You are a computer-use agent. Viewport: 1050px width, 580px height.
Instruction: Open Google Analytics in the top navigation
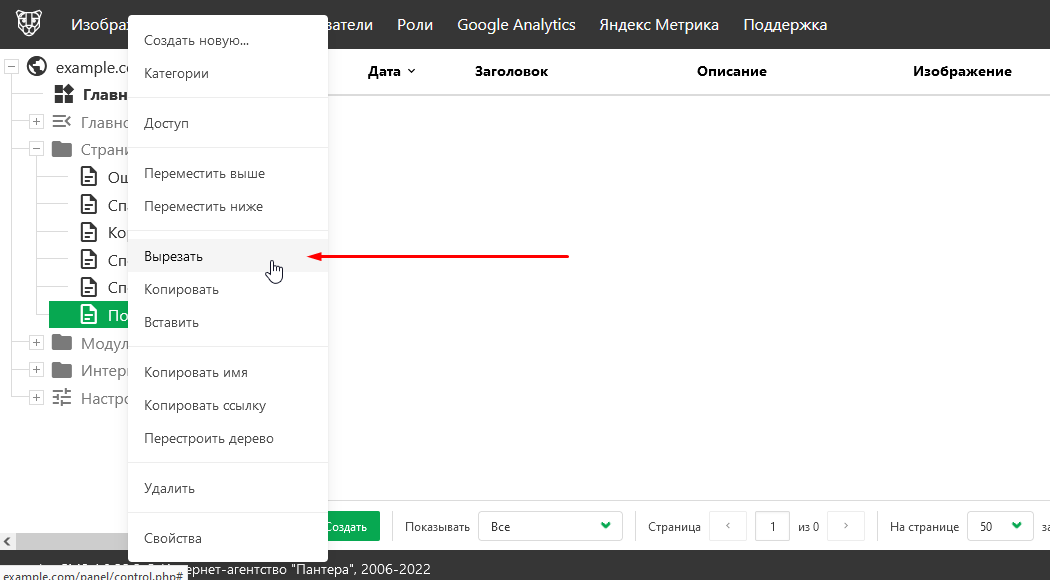(516, 25)
